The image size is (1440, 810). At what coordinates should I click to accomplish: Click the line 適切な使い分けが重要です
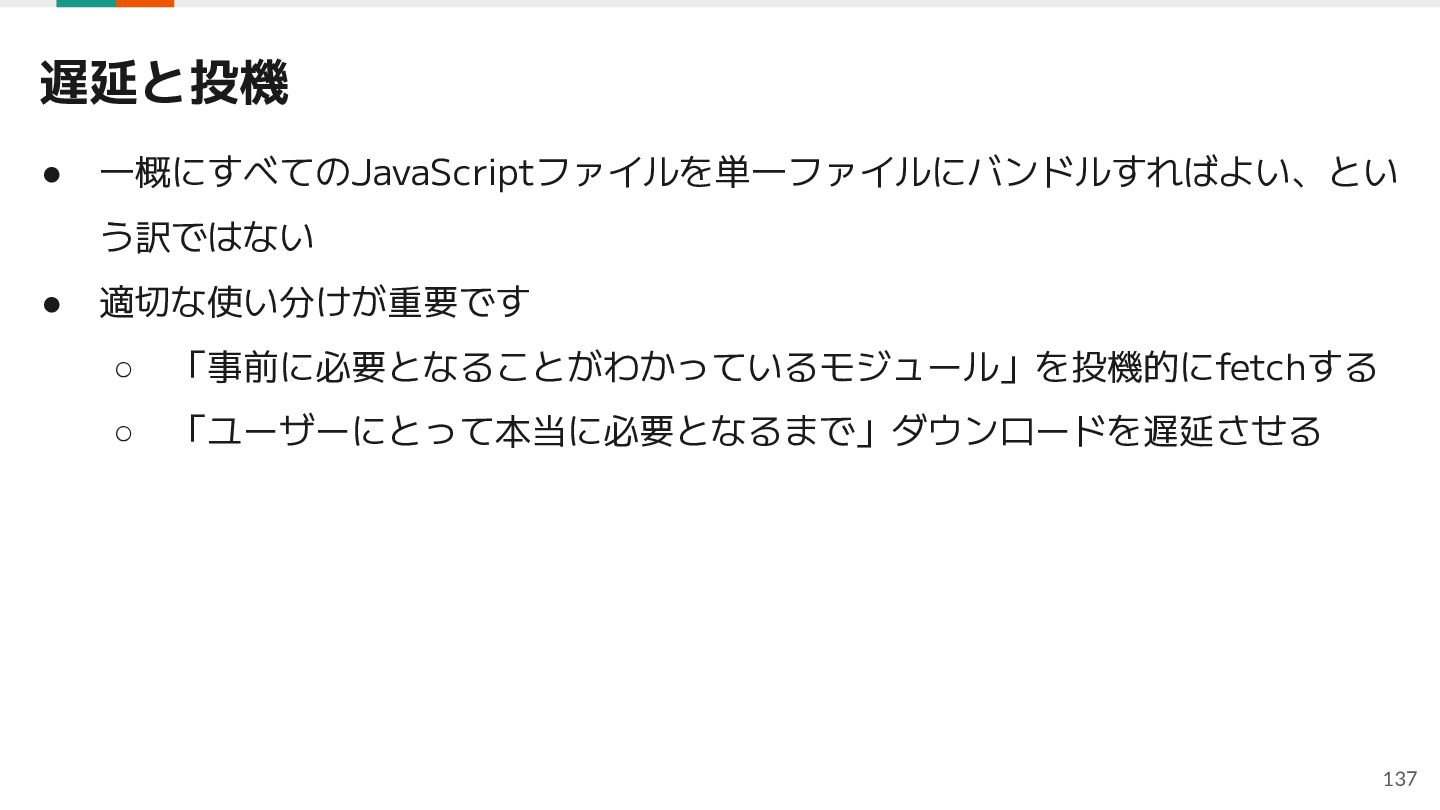(x=314, y=301)
